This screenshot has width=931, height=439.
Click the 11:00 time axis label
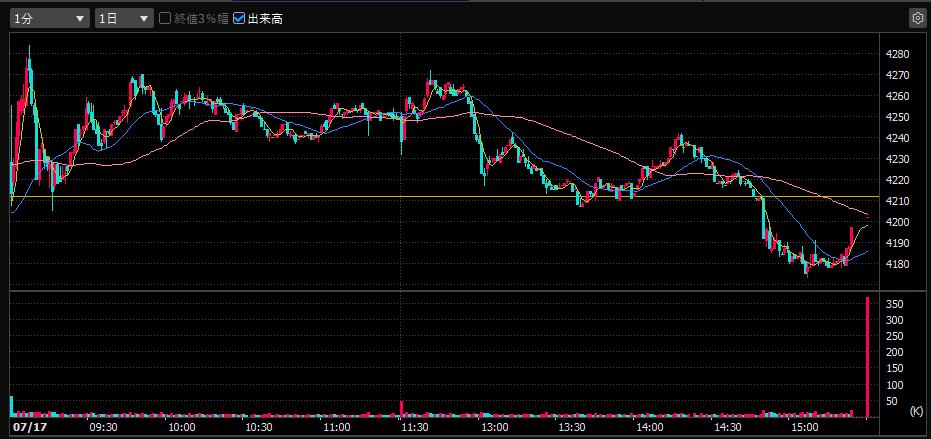pos(337,427)
